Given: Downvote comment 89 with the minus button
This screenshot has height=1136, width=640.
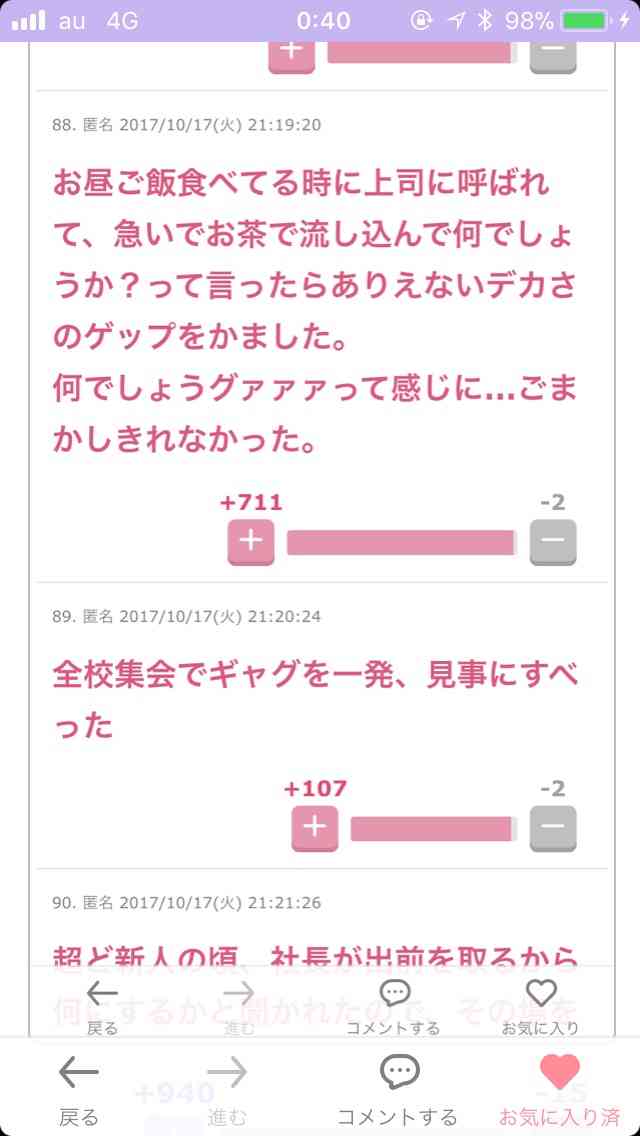Looking at the screenshot, I should click(553, 828).
